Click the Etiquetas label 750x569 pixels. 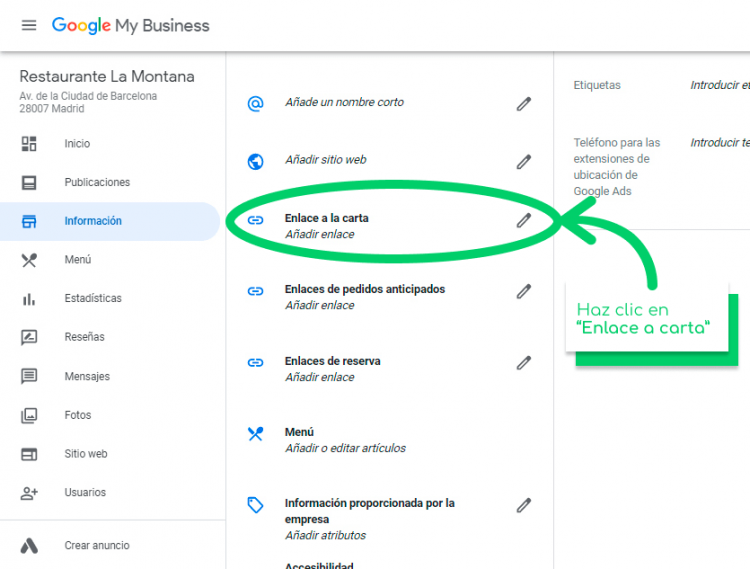[597, 85]
